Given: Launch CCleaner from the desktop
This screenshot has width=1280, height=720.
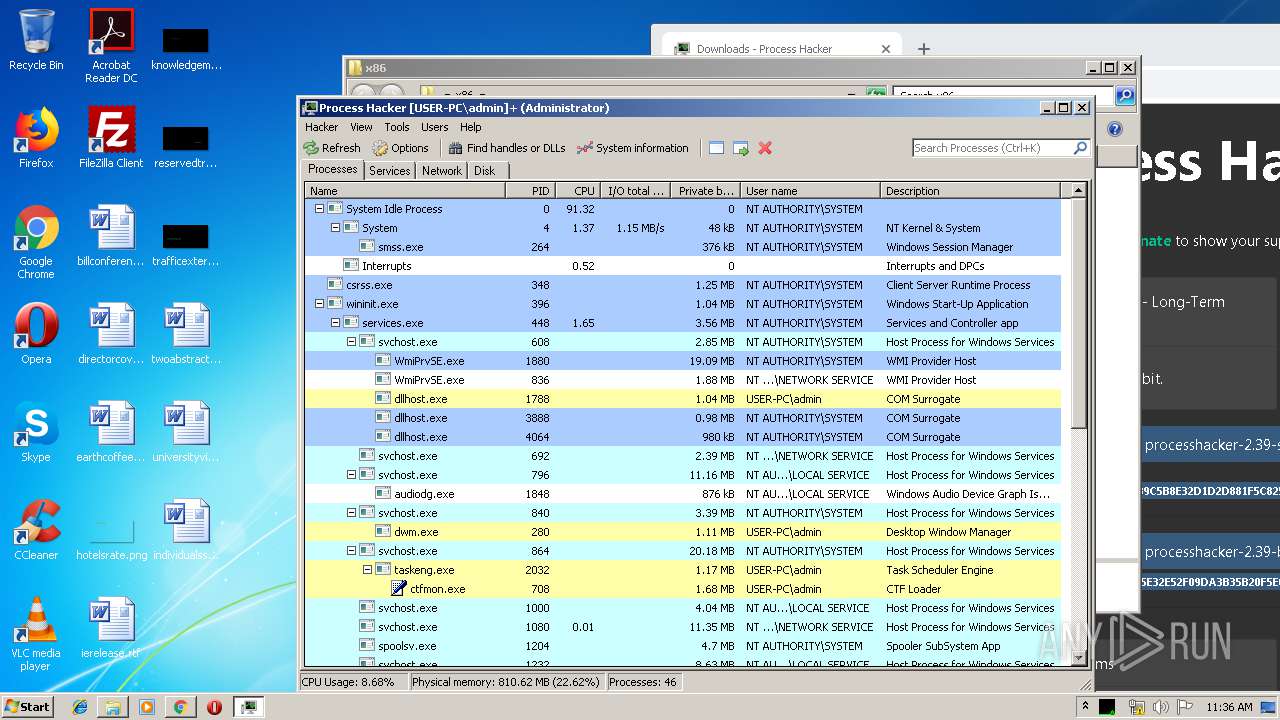Looking at the screenshot, I should pos(36,530).
